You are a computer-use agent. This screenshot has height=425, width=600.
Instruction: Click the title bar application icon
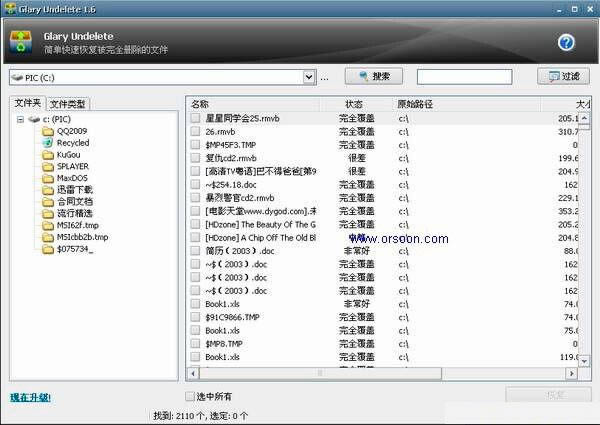[10, 8]
